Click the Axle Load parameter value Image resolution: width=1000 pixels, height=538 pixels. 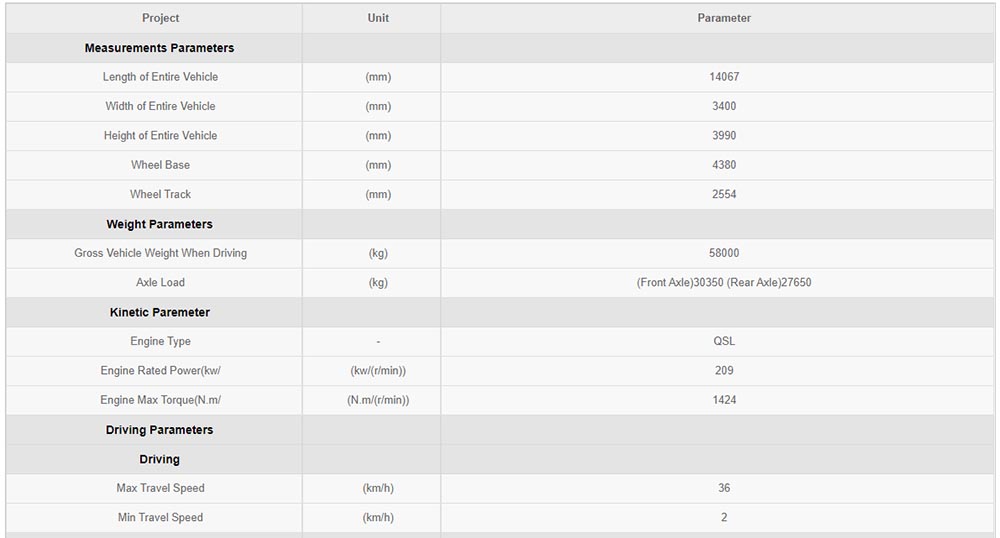coord(724,282)
